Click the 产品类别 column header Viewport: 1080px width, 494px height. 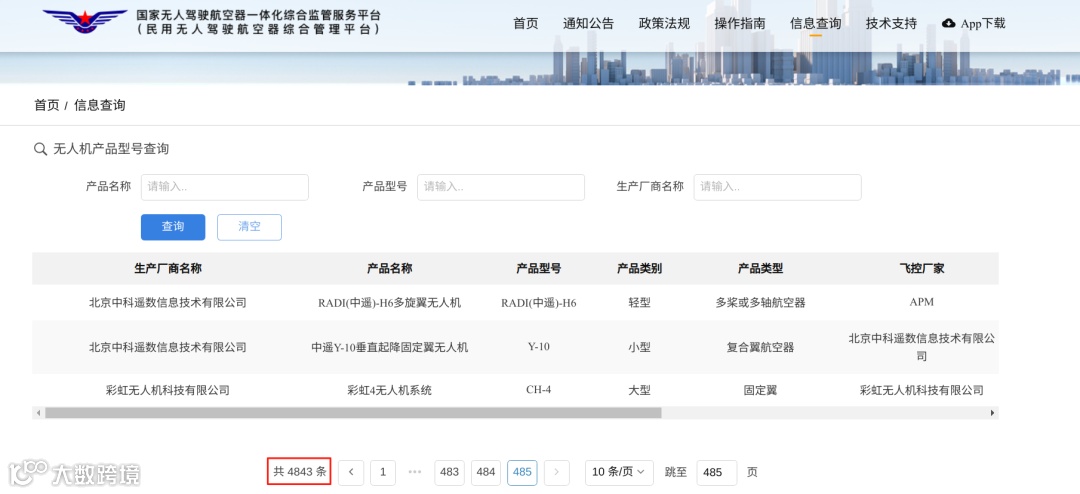pyautogui.click(x=639, y=269)
